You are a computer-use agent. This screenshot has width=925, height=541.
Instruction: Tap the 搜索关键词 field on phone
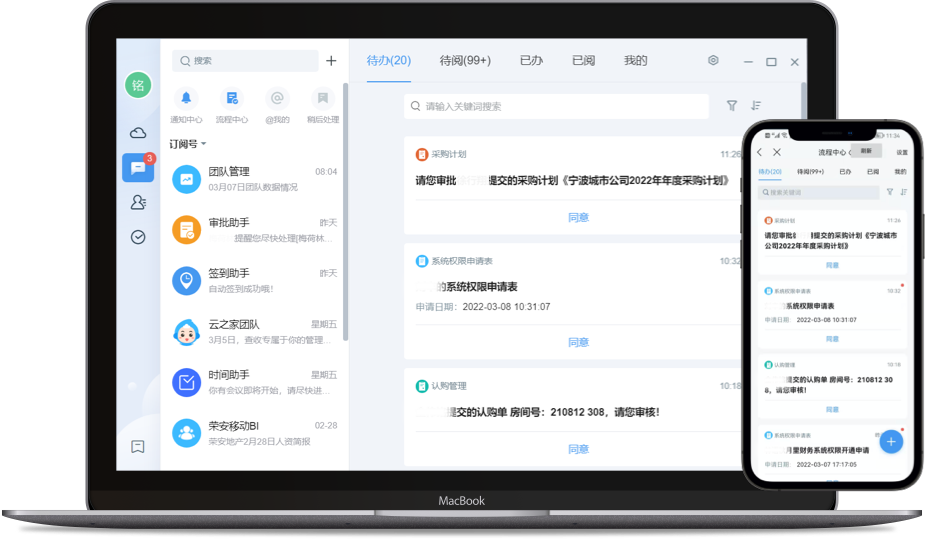coord(818,192)
